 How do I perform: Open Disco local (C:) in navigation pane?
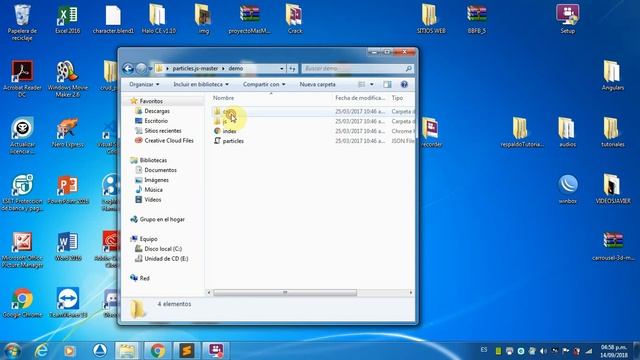pos(163,249)
